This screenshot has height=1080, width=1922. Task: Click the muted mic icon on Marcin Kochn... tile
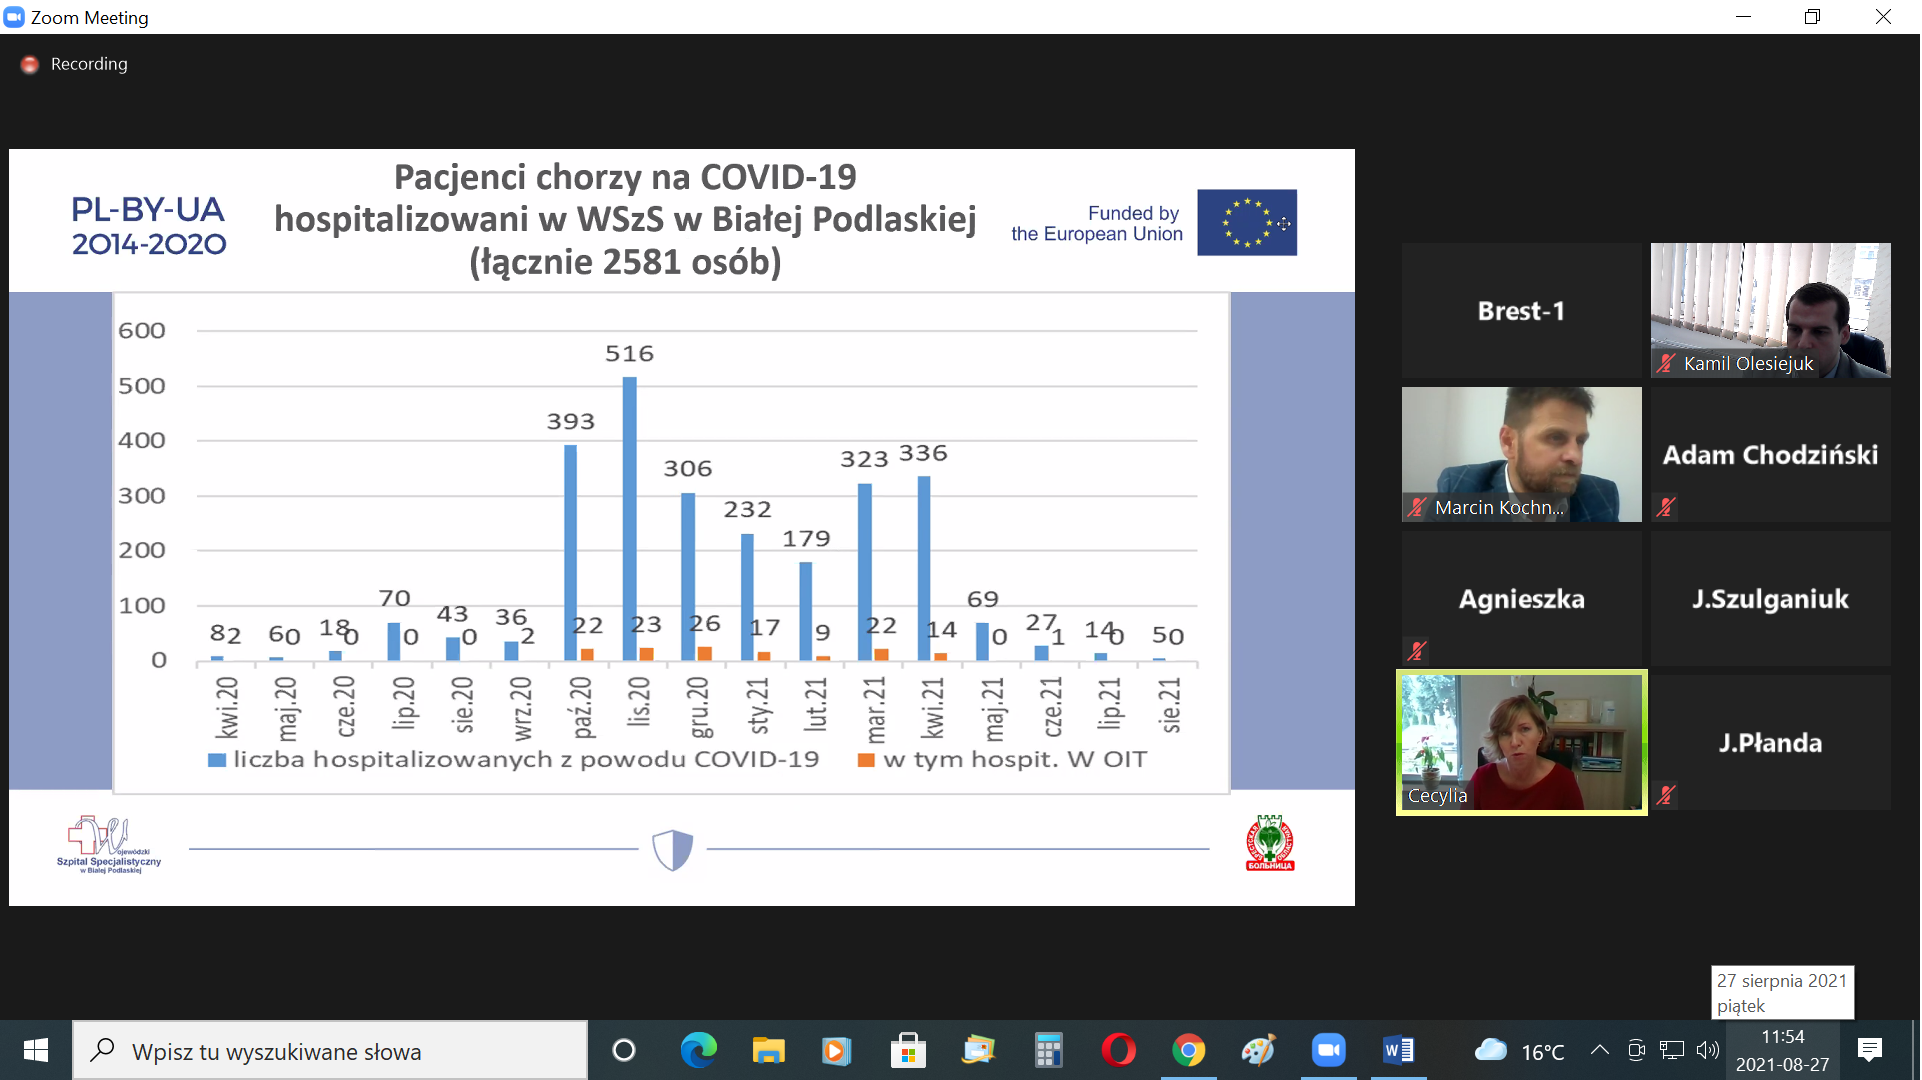pyautogui.click(x=1417, y=507)
